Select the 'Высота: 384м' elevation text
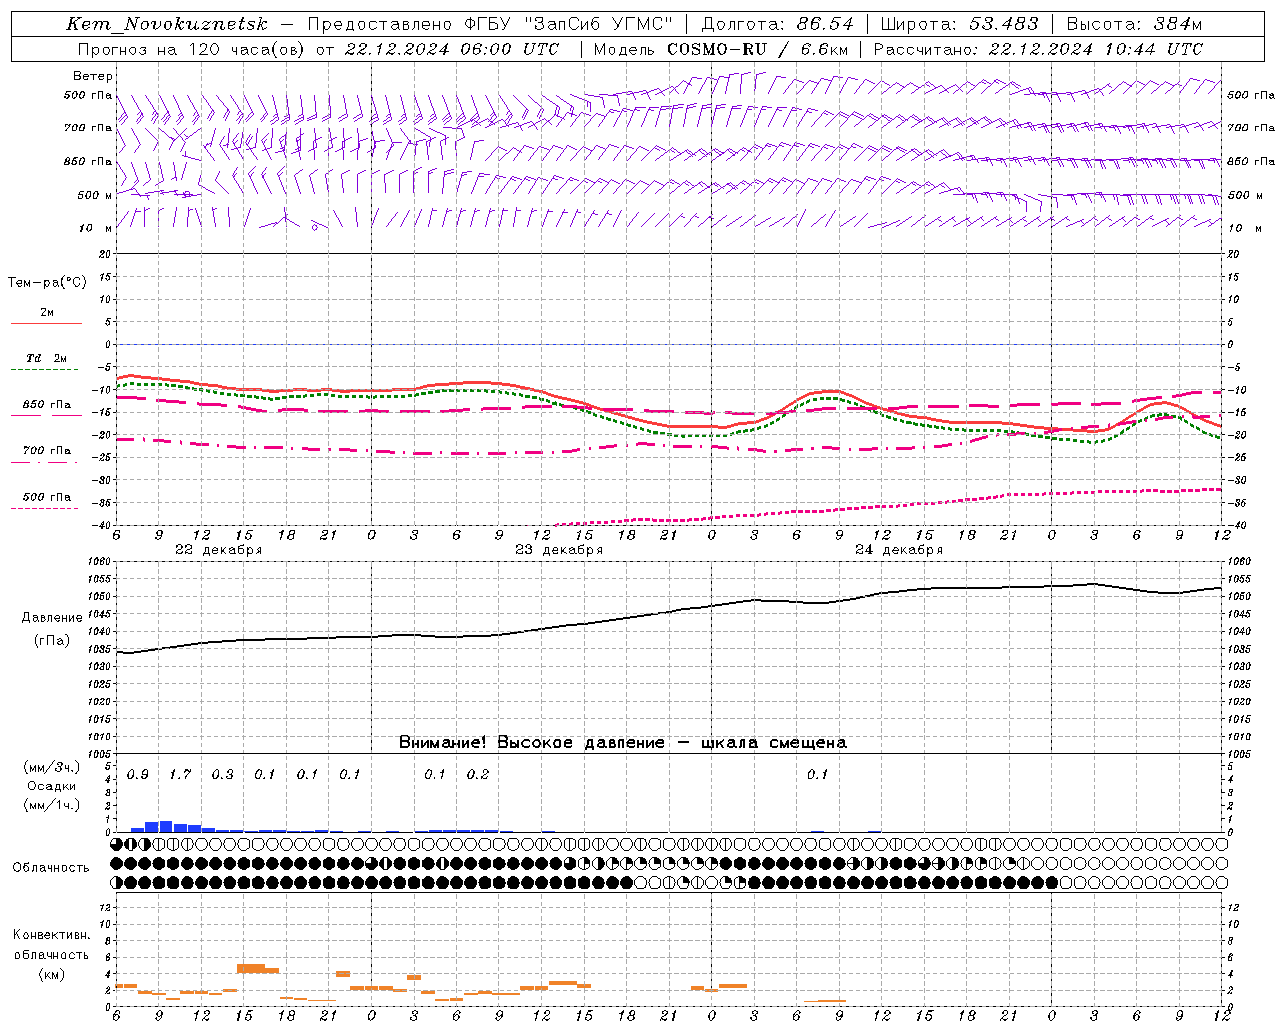The width and height of the screenshot is (1280, 1024). 1134,24
